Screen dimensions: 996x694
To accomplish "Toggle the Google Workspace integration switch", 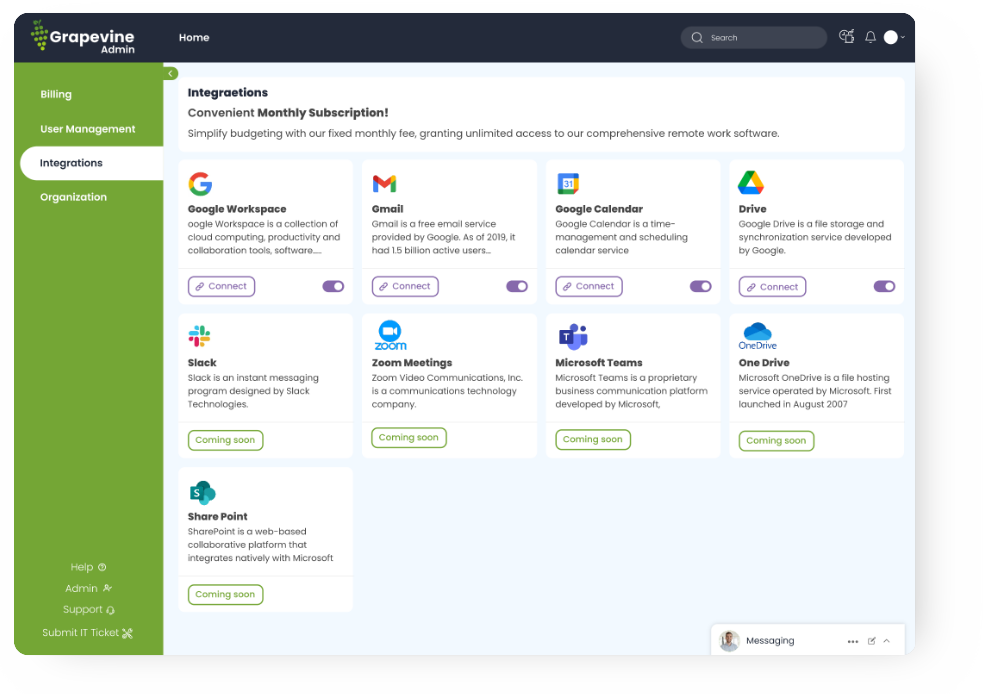I will (333, 286).
